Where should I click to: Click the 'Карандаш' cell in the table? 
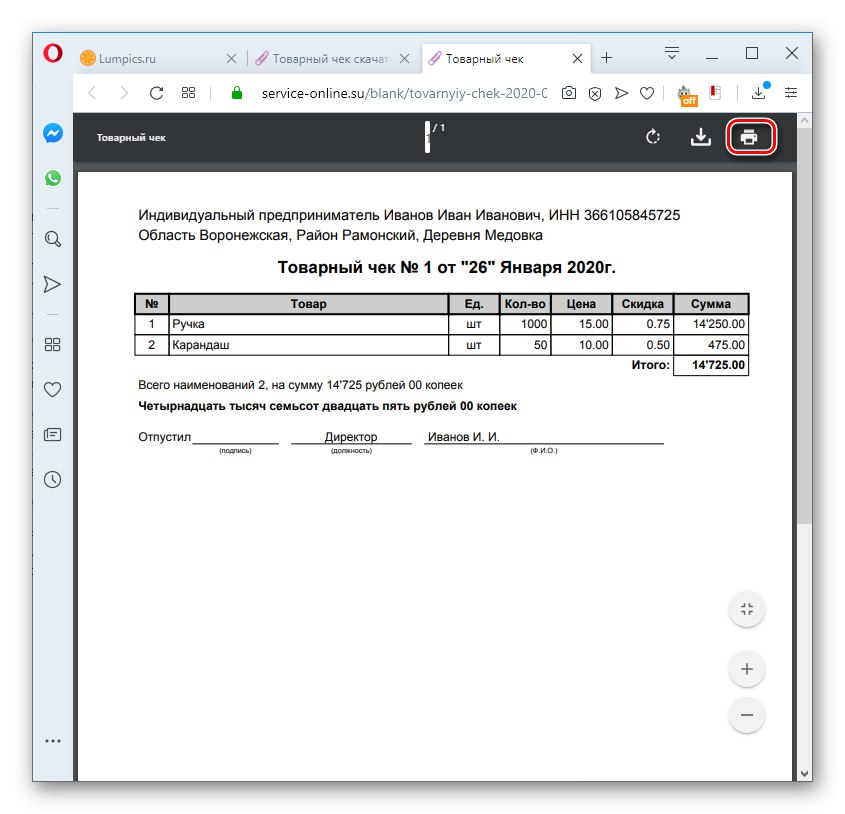tap(308, 345)
